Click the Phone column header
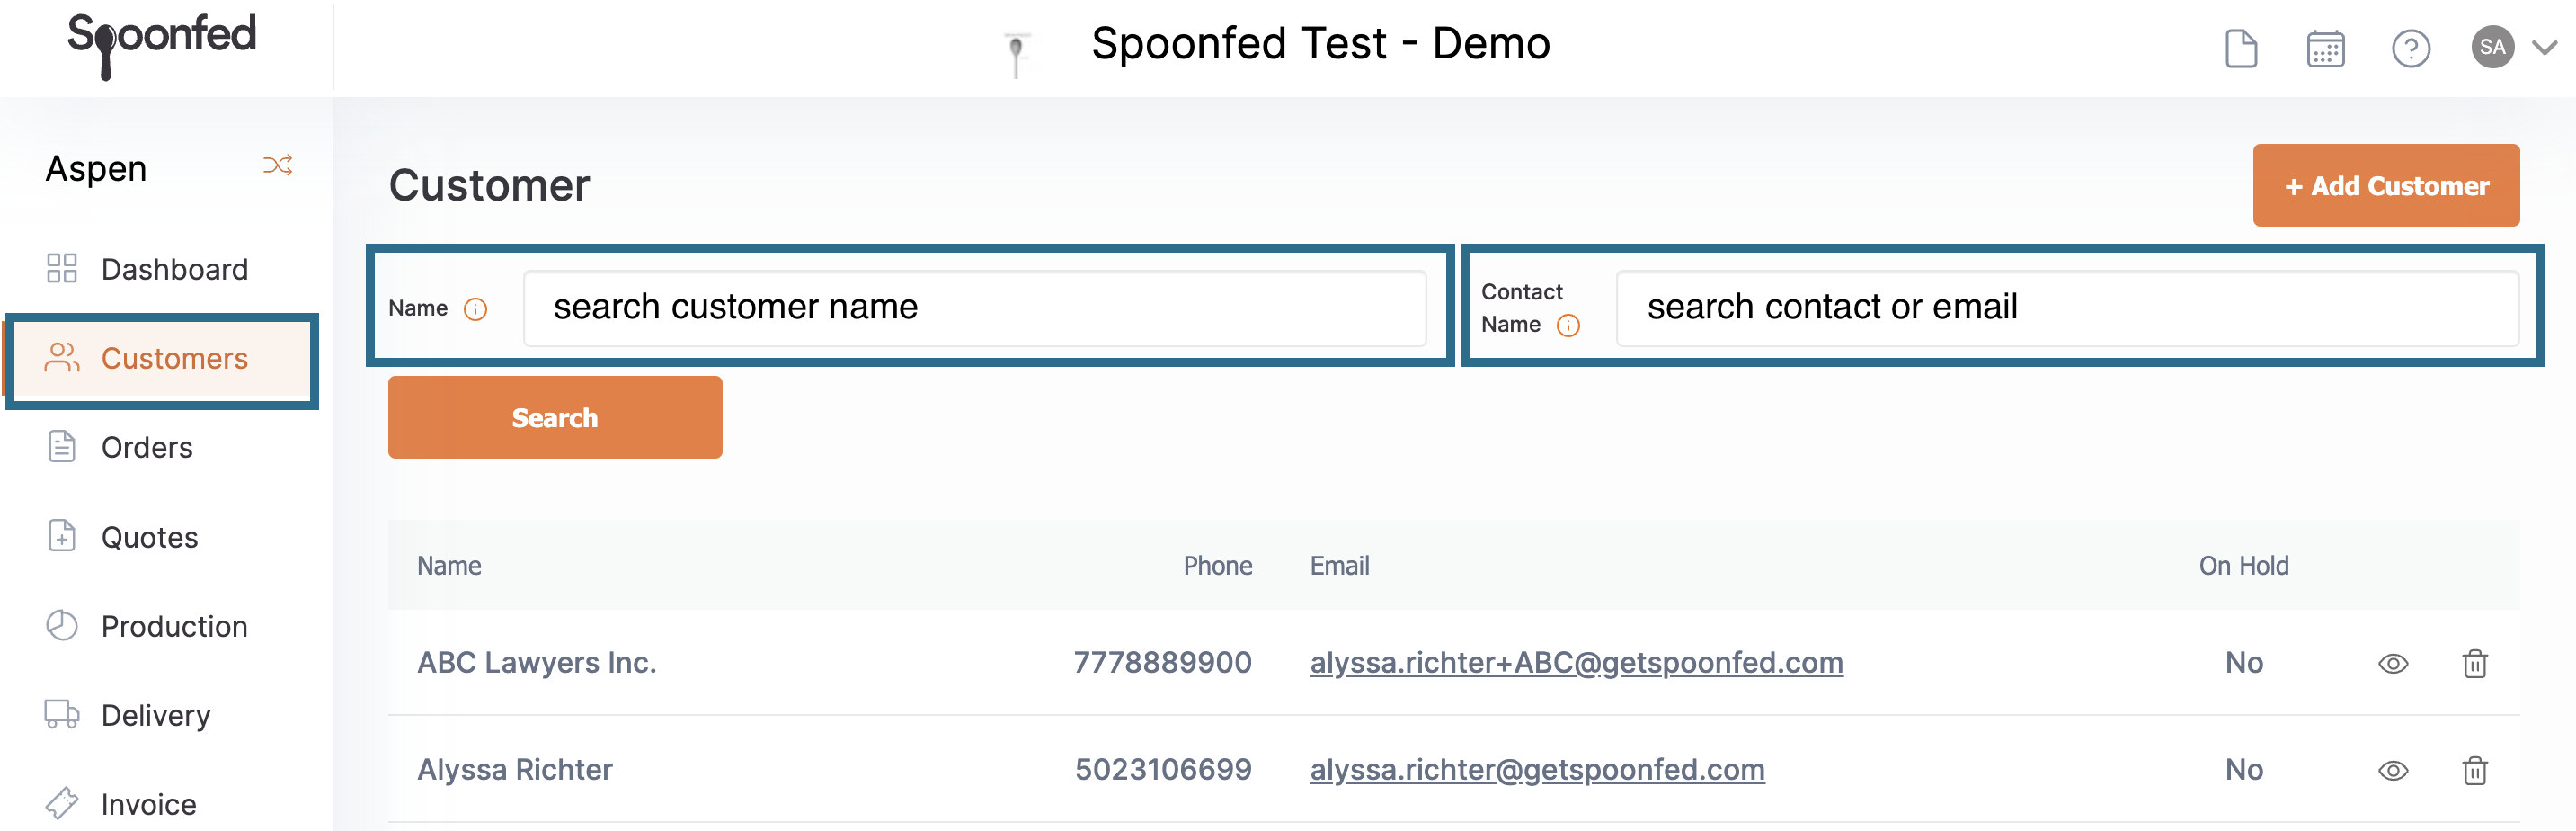2576x831 pixels. (x=1217, y=566)
